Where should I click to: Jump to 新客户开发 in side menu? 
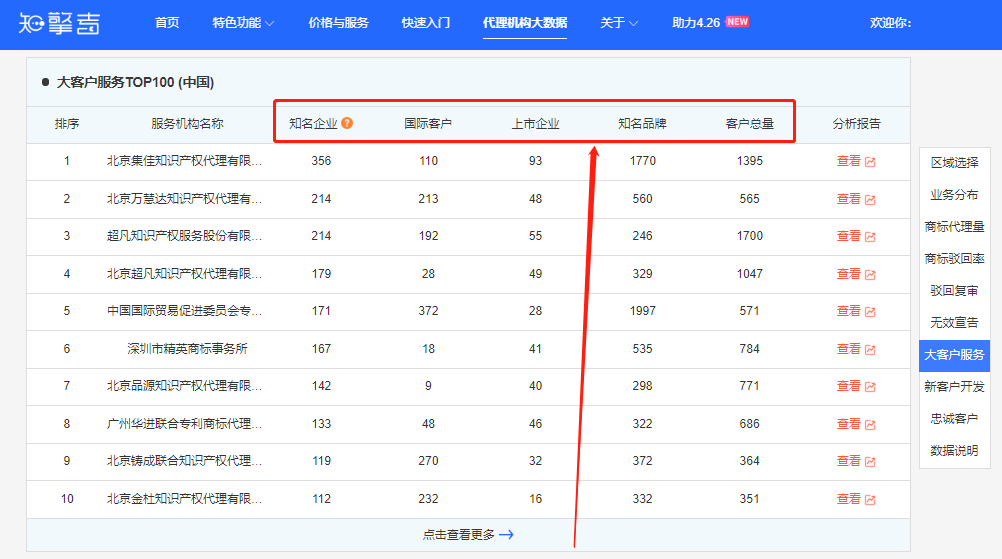[x=954, y=387]
